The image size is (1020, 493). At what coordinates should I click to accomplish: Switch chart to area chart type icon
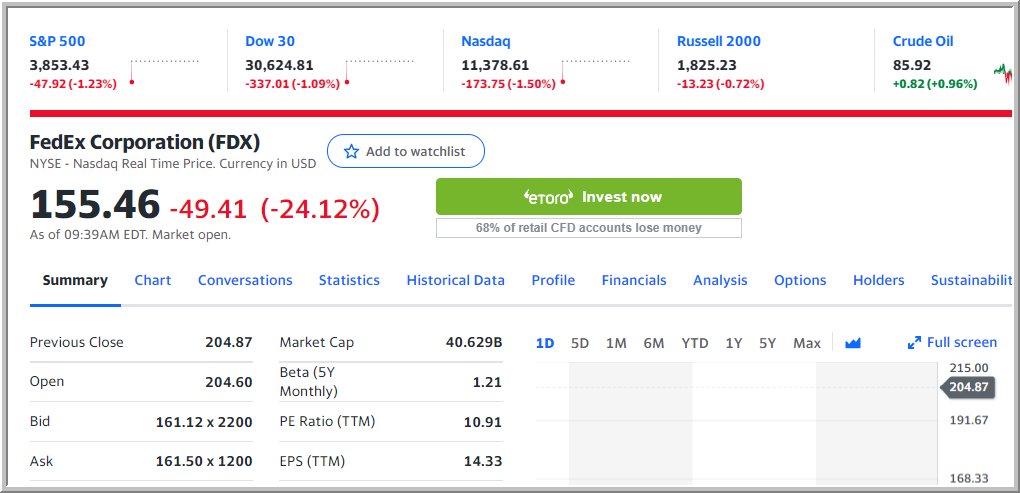(853, 343)
